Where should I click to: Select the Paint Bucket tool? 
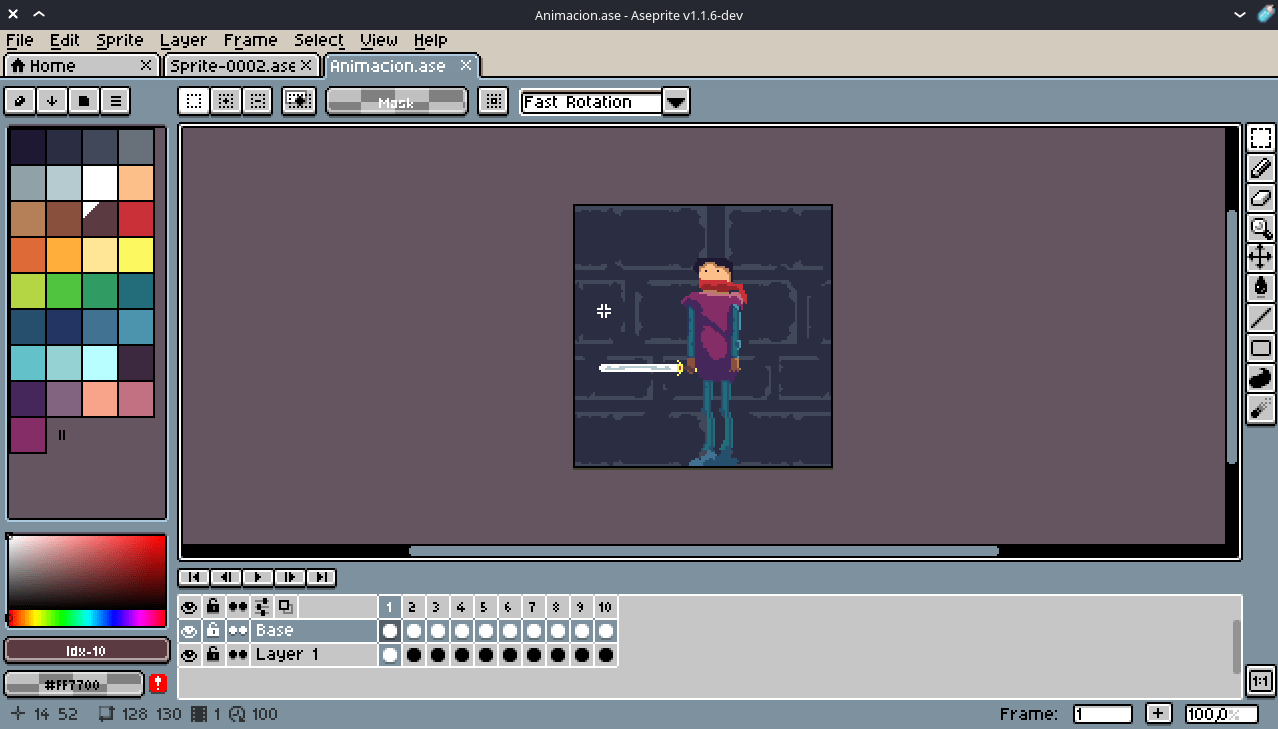(x=1260, y=288)
